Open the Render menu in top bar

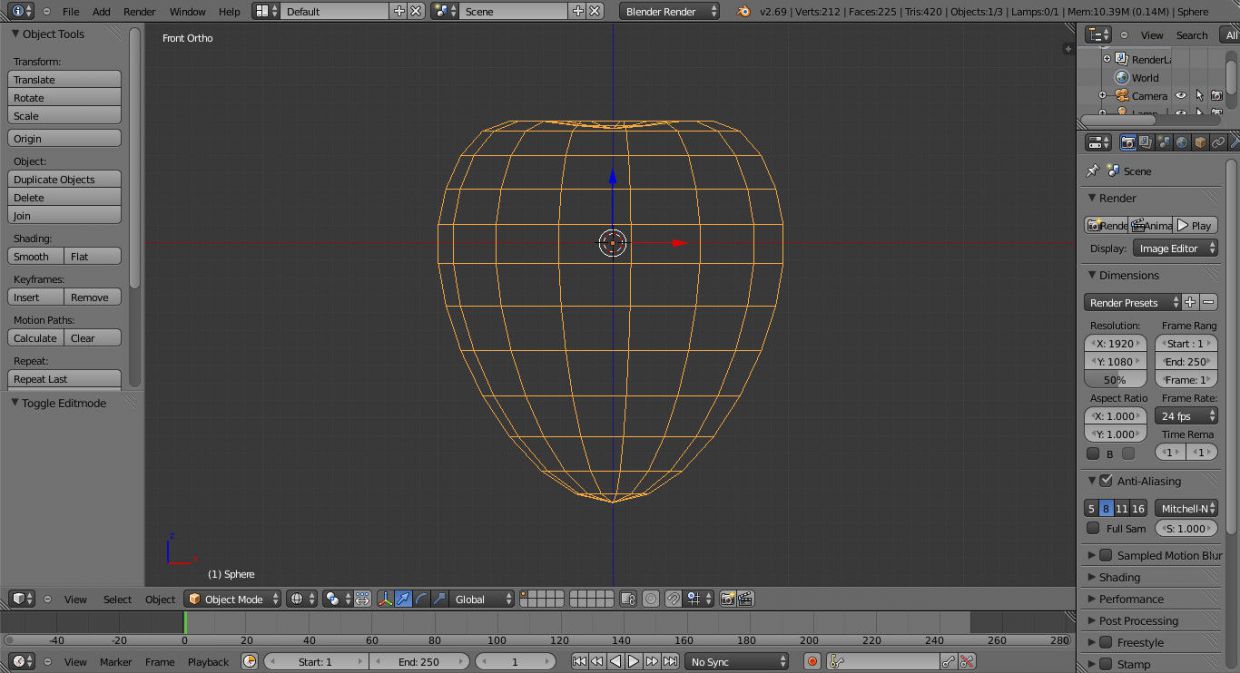tap(140, 11)
